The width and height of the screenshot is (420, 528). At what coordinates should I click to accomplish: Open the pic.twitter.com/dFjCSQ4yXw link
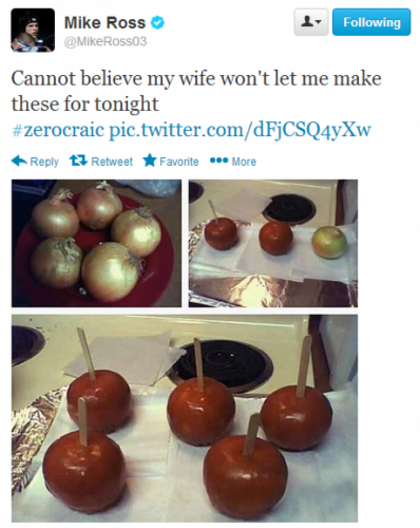coord(240,130)
